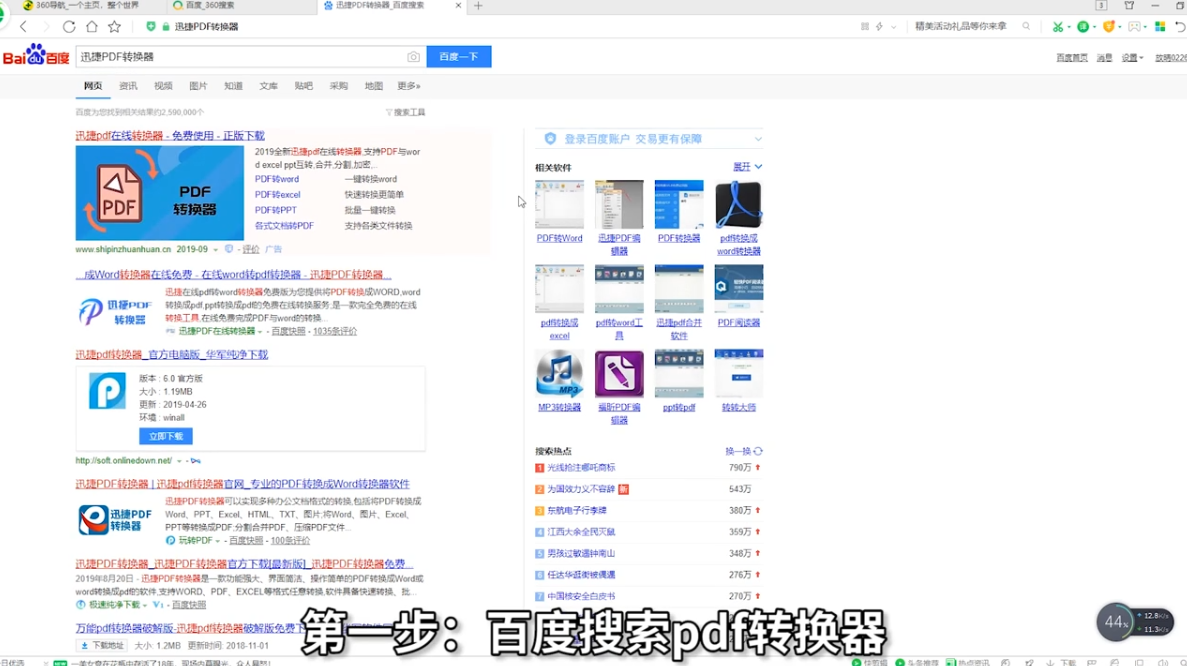1187x666 pixels.
Task: Open hot search 光线抢注哪吒商标
Action: point(581,468)
